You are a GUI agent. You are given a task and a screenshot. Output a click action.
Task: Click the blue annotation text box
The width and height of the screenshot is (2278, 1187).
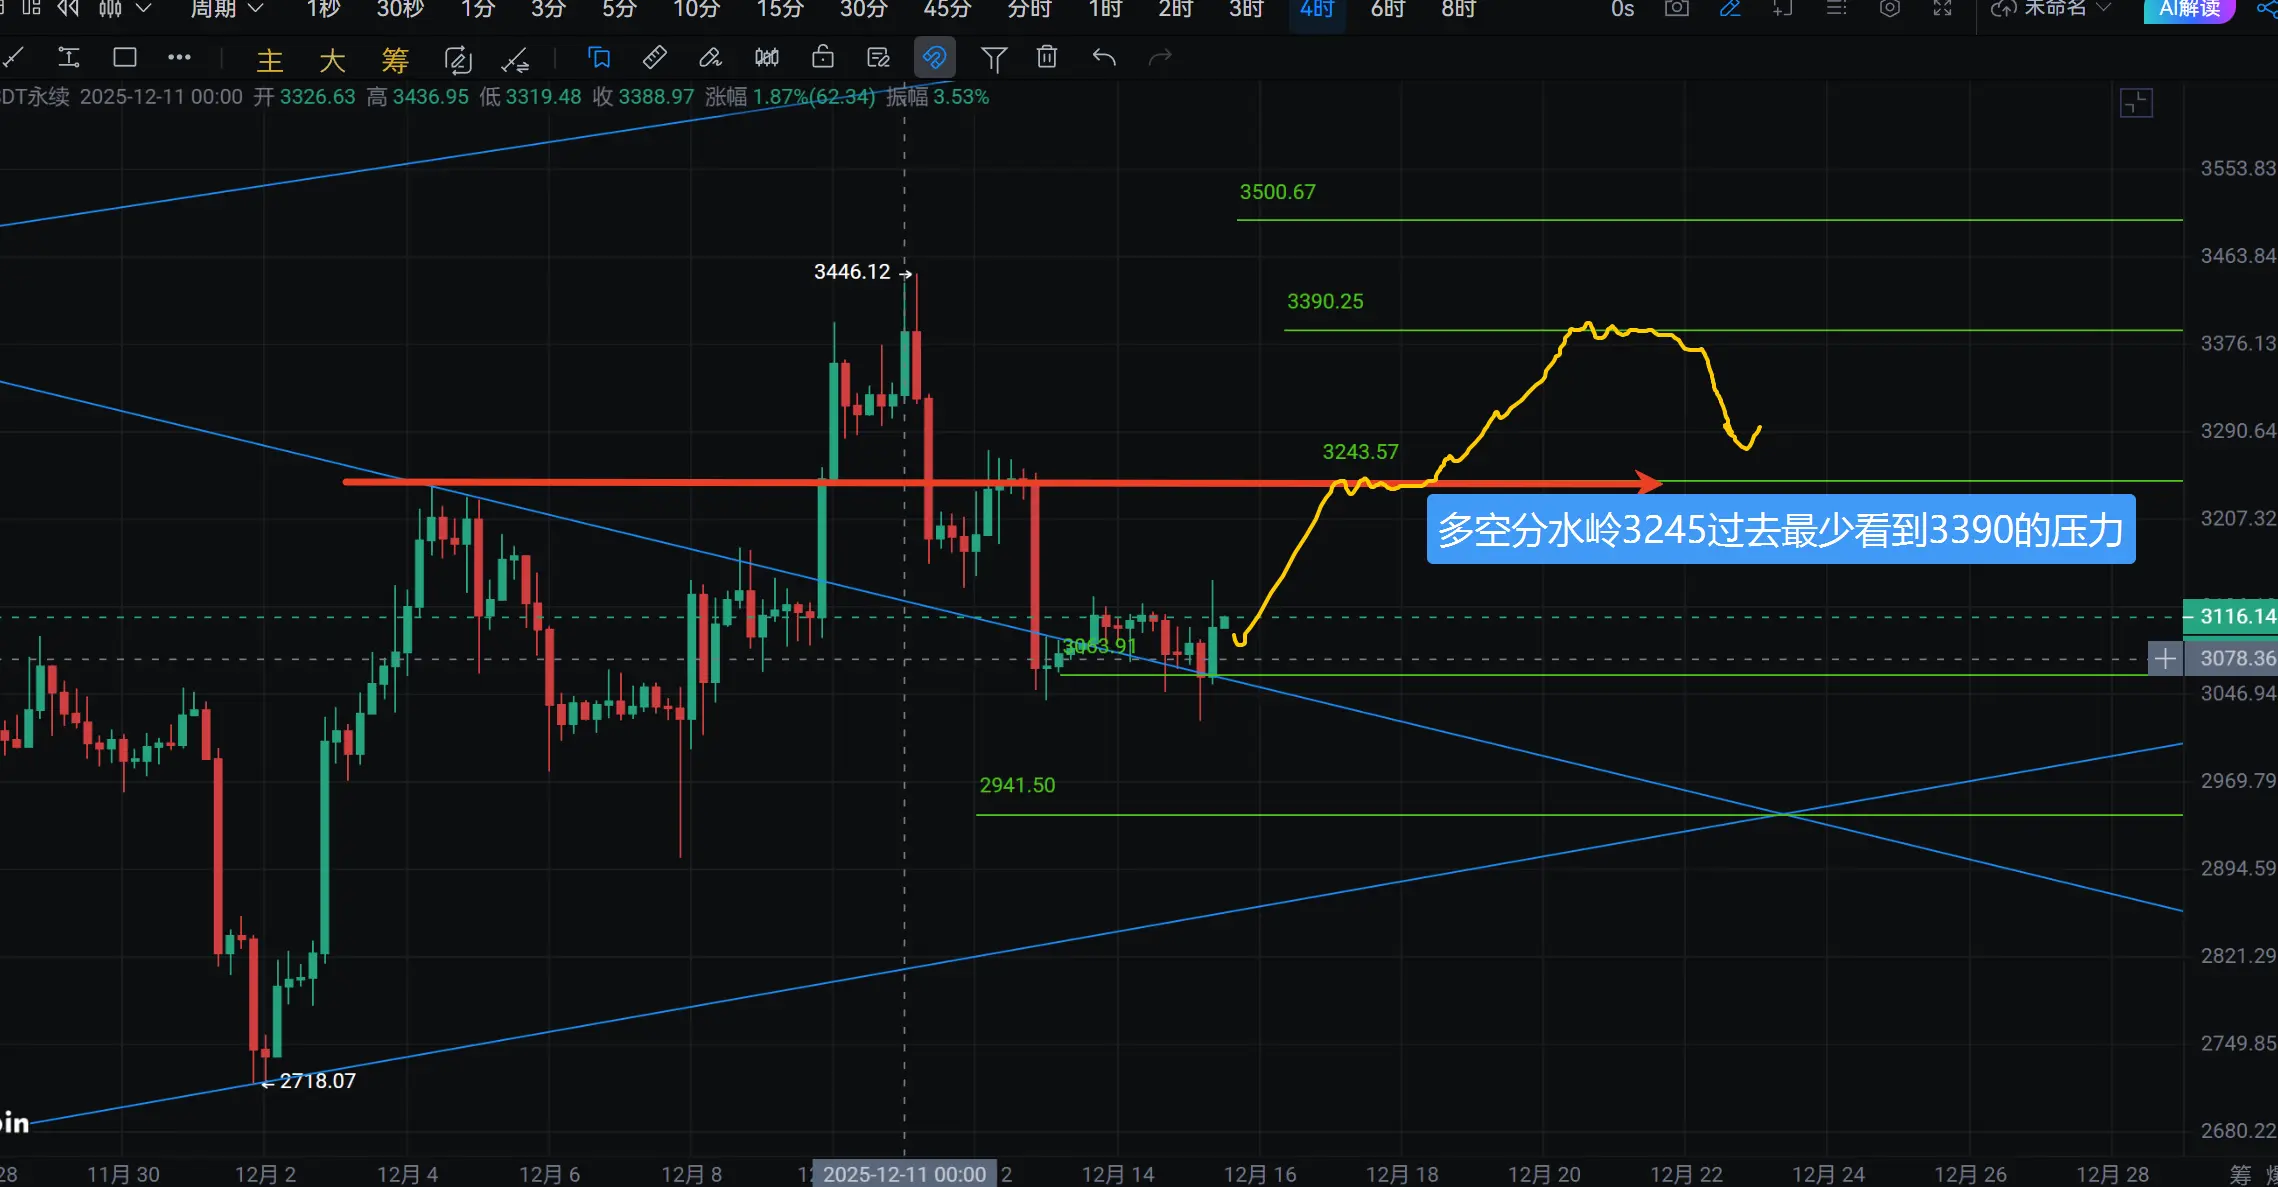click(x=1780, y=530)
